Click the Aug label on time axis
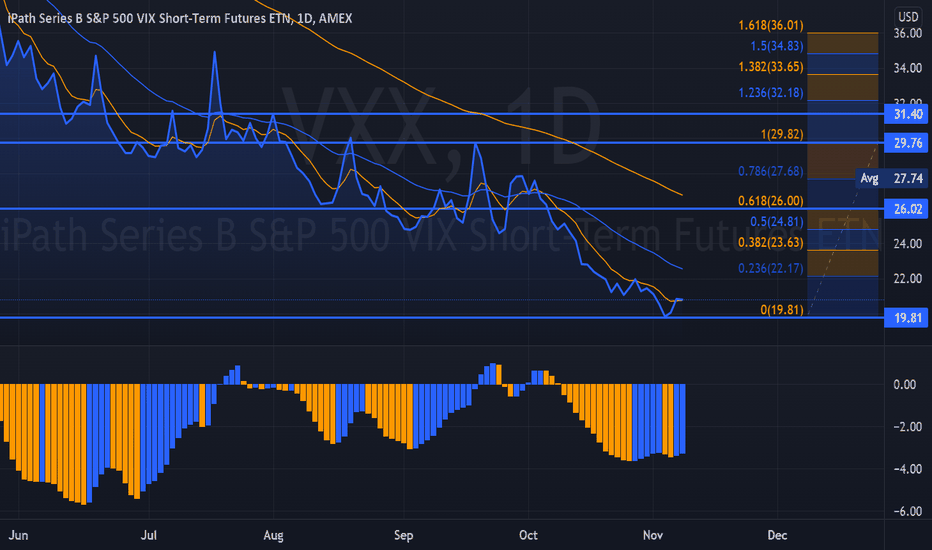Screen dimensions: 932x550 click(273, 535)
